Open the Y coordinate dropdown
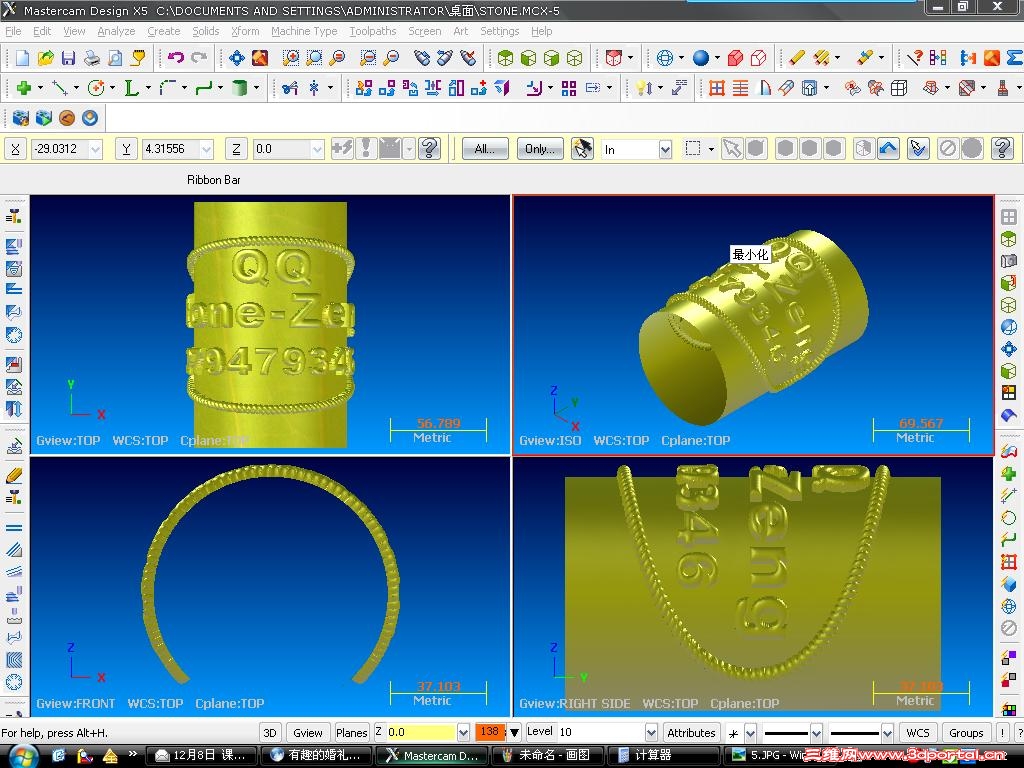This screenshot has height=768, width=1024. pyautogui.click(x=206, y=150)
